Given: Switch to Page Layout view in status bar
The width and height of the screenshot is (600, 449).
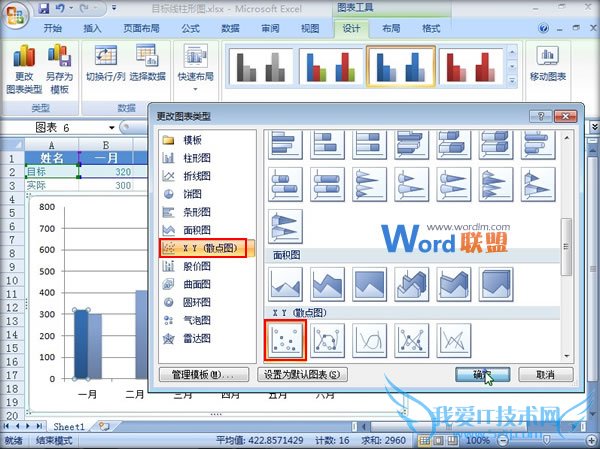Looking at the screenshot, I should pyautogui.click(x=438, y=440).
